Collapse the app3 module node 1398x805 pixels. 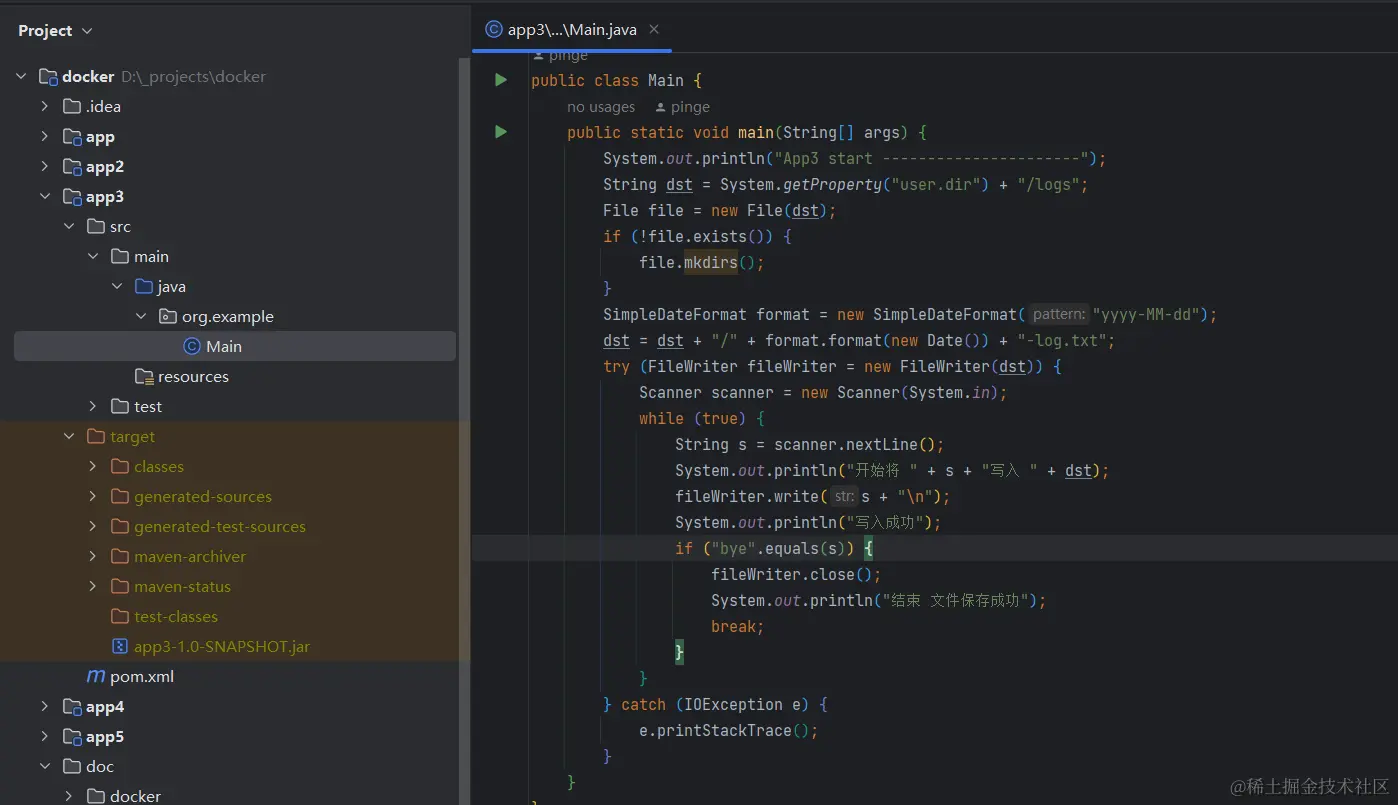click(45, 196)
